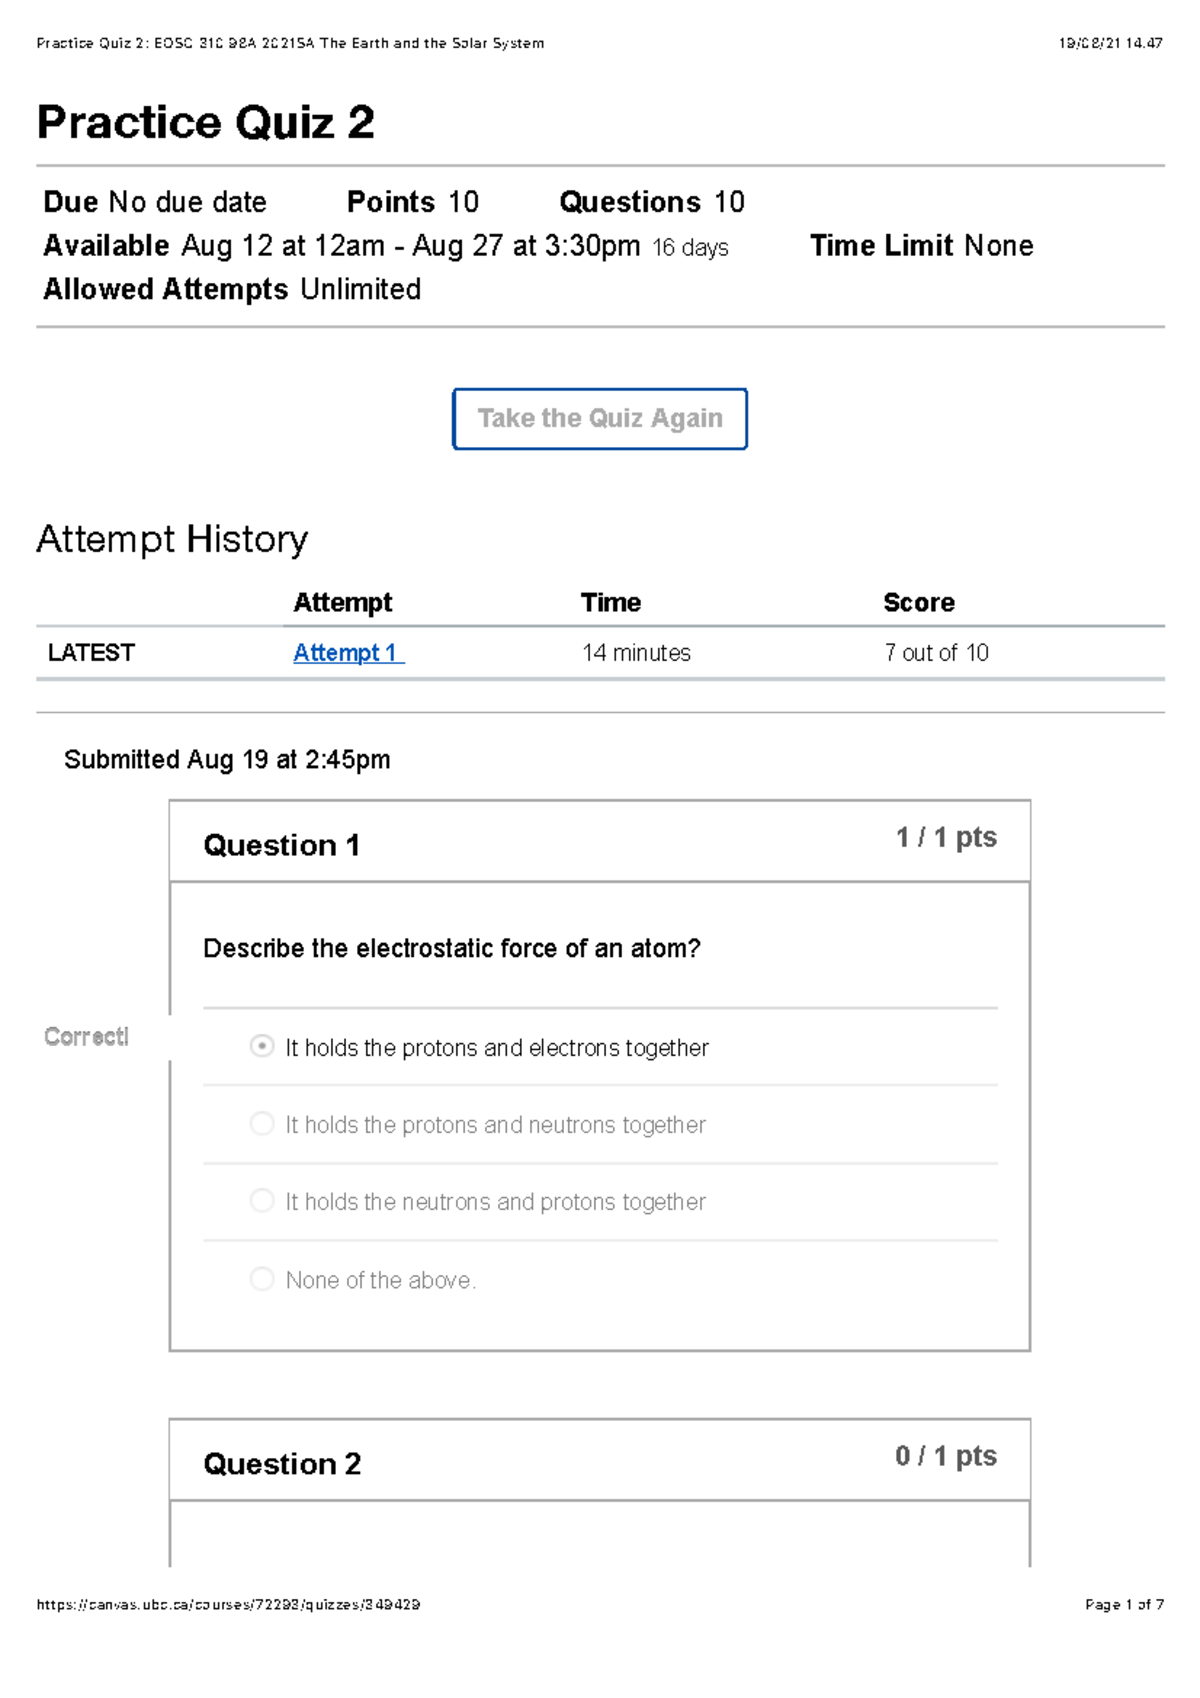Select the neutrons and protons together option
The height and width of the screenshot is (1698, 1200).
coord(262,1201)
